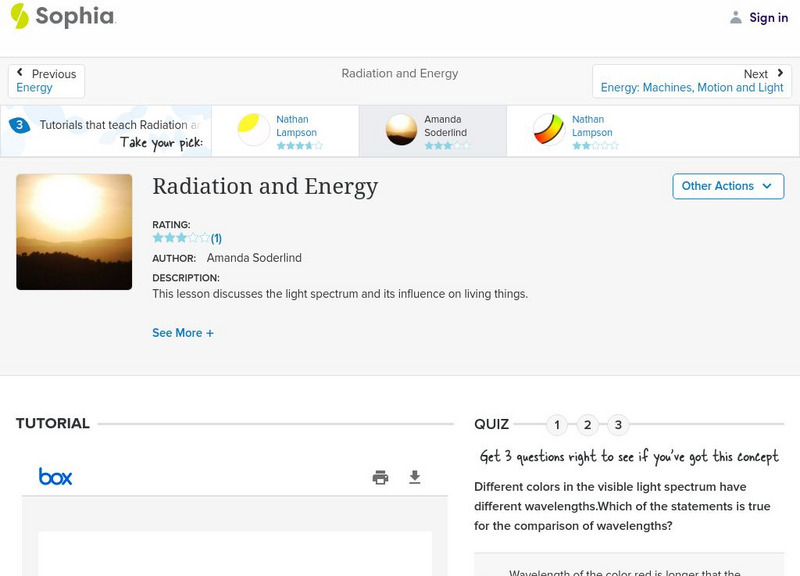Click the Sign in user icon
800x576 pixels.
pos(736,17)
